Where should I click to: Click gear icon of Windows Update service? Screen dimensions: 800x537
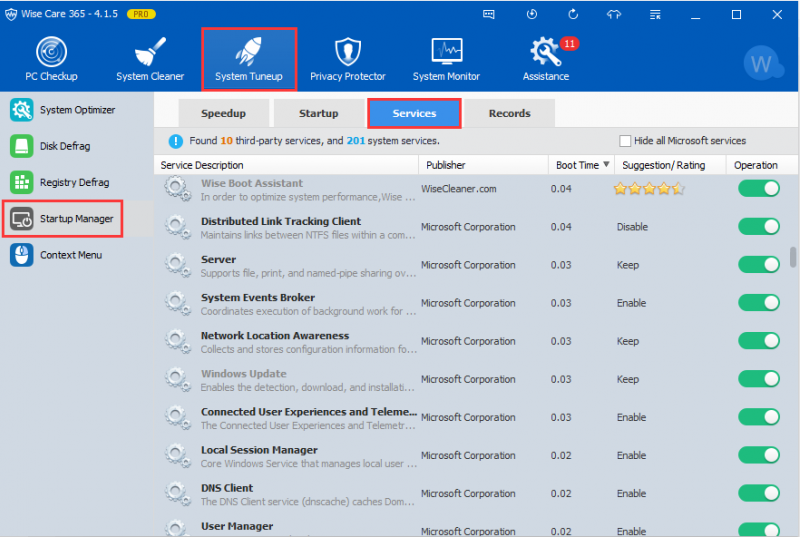178,379
